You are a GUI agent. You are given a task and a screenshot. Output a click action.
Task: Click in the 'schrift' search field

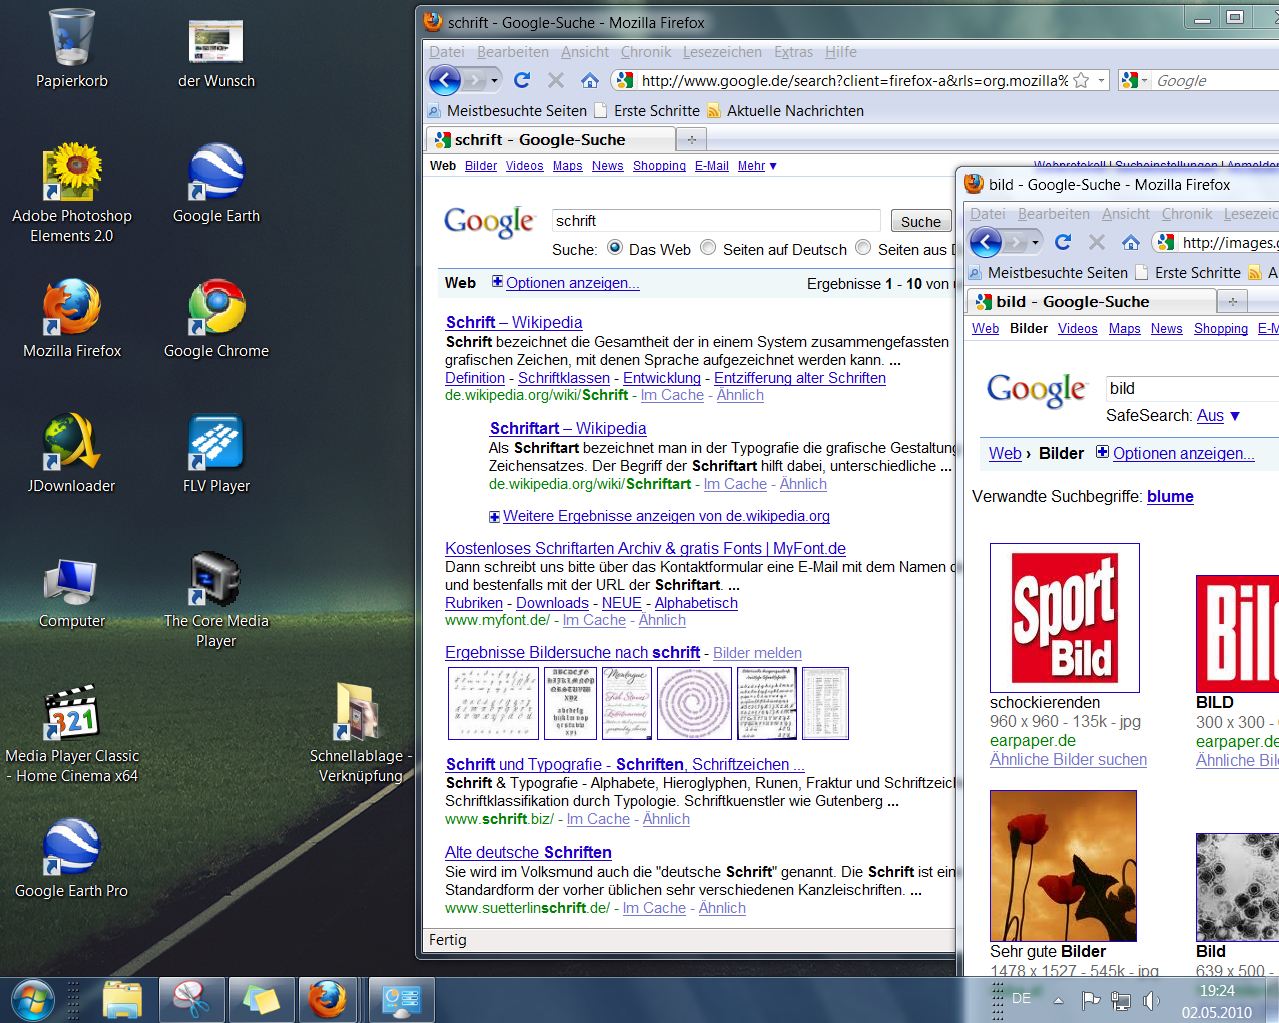click(x=716, y=221)
